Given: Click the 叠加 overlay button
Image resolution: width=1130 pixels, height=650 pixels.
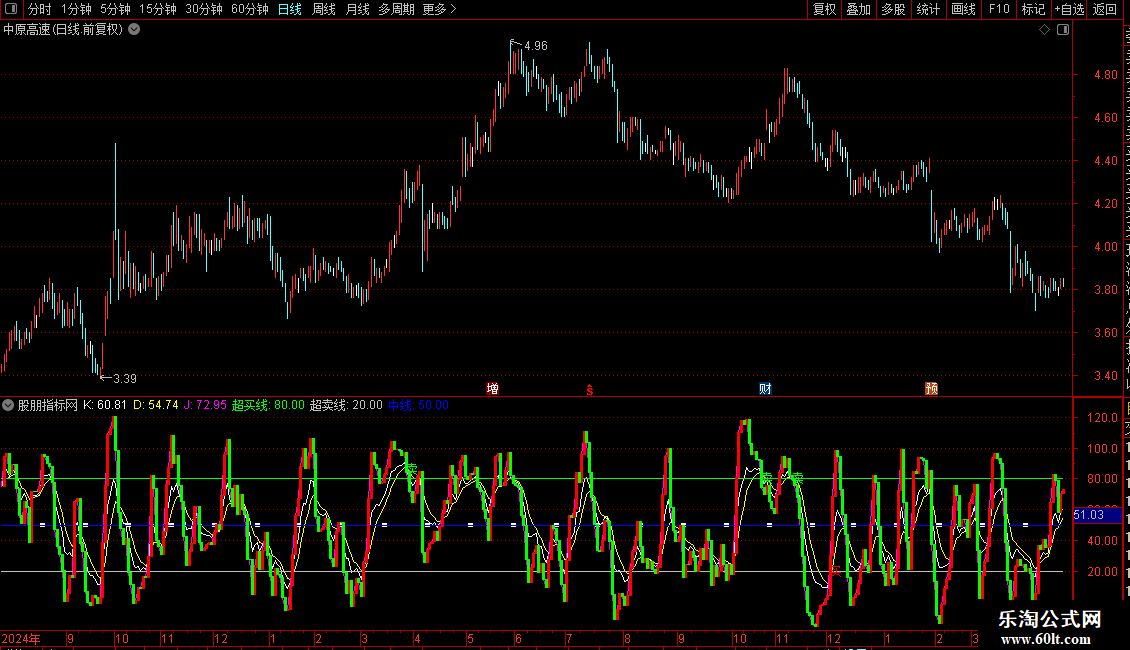Looking at the screenshot, I should 858,9.
